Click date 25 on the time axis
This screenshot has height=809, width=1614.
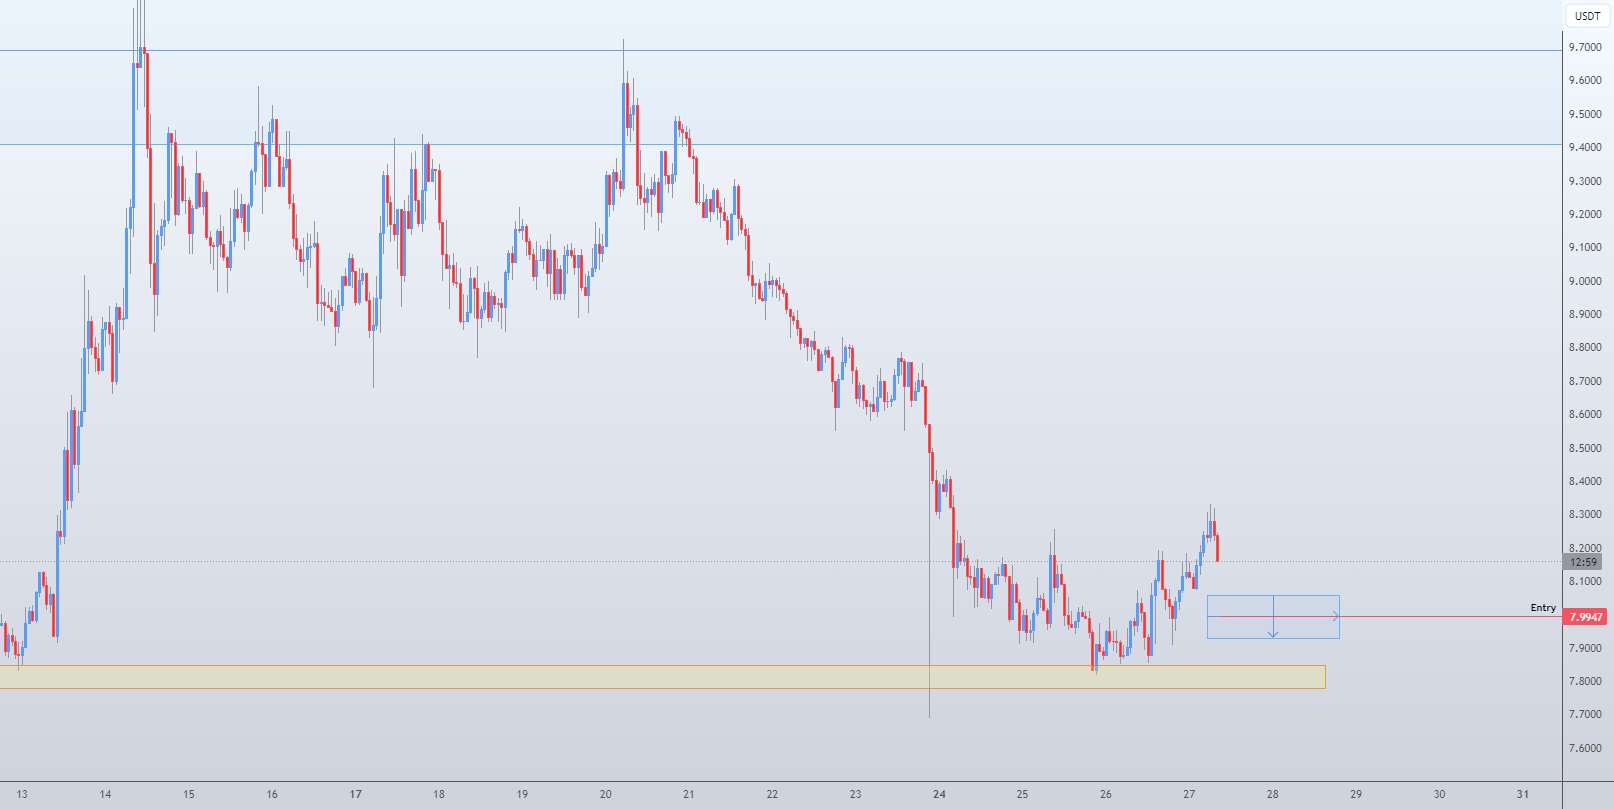[1022, 795]
